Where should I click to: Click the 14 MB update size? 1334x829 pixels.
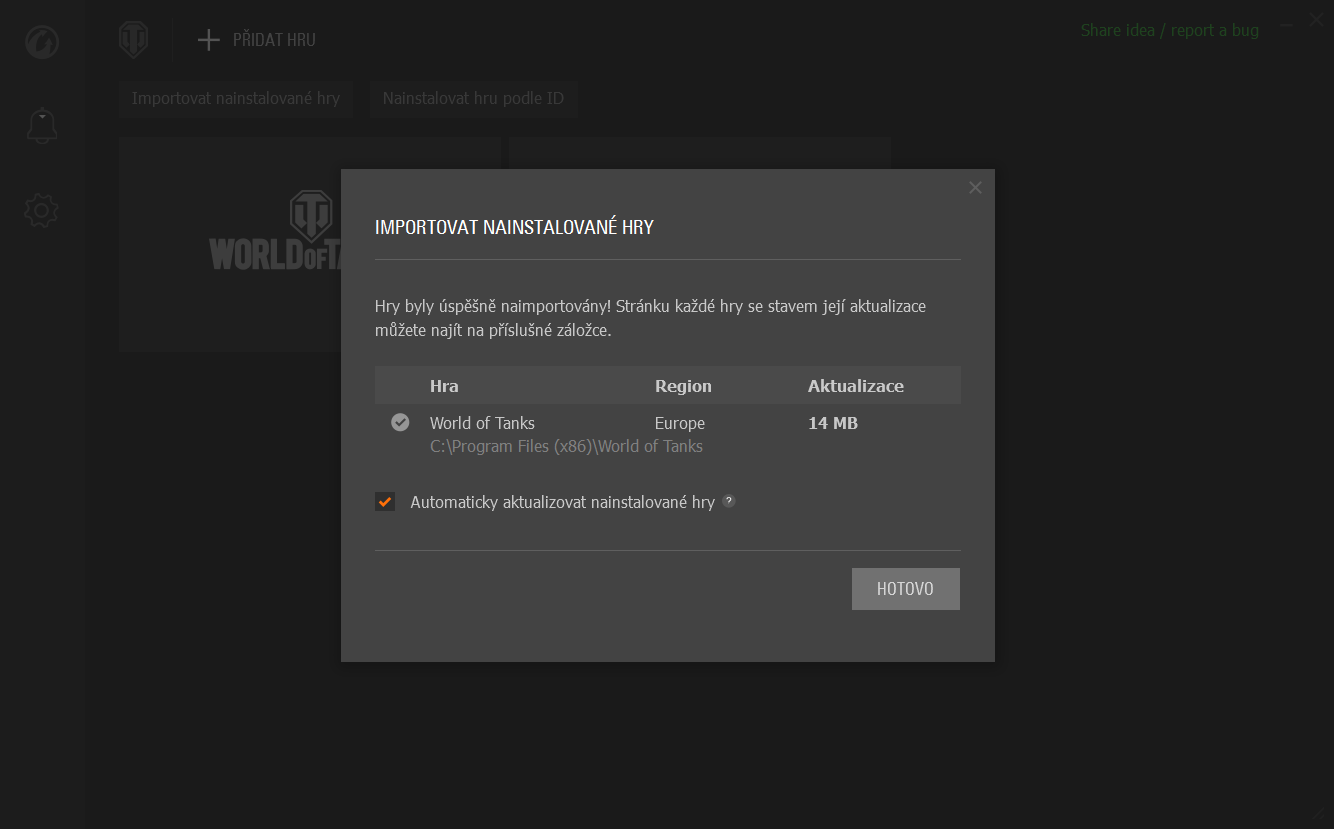[x=833, y=423]
